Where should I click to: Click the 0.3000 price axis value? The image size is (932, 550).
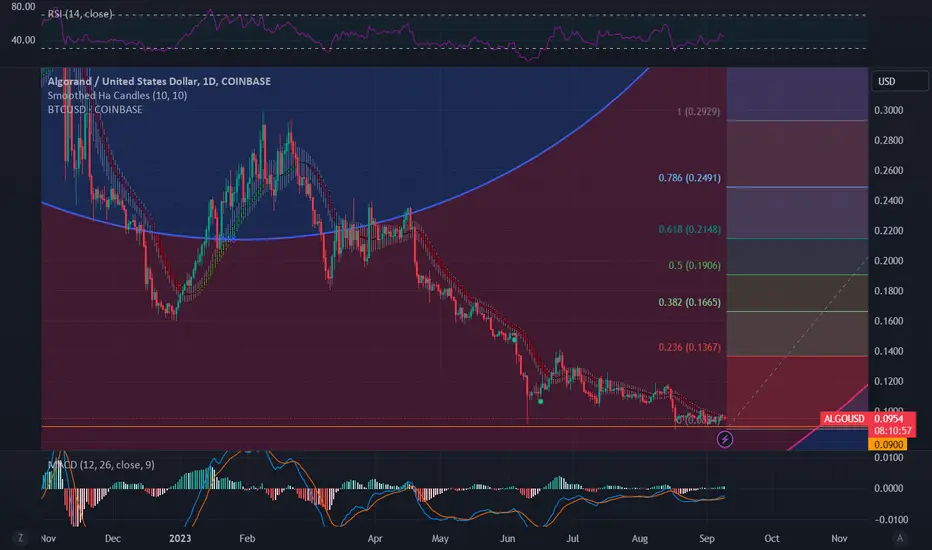[889, 110]
